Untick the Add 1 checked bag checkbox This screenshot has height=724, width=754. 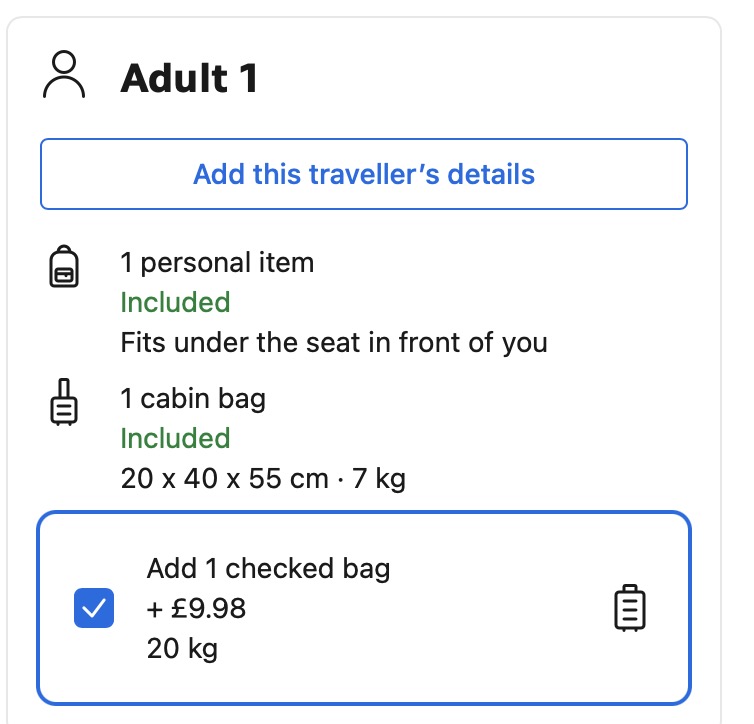[94, 609]
